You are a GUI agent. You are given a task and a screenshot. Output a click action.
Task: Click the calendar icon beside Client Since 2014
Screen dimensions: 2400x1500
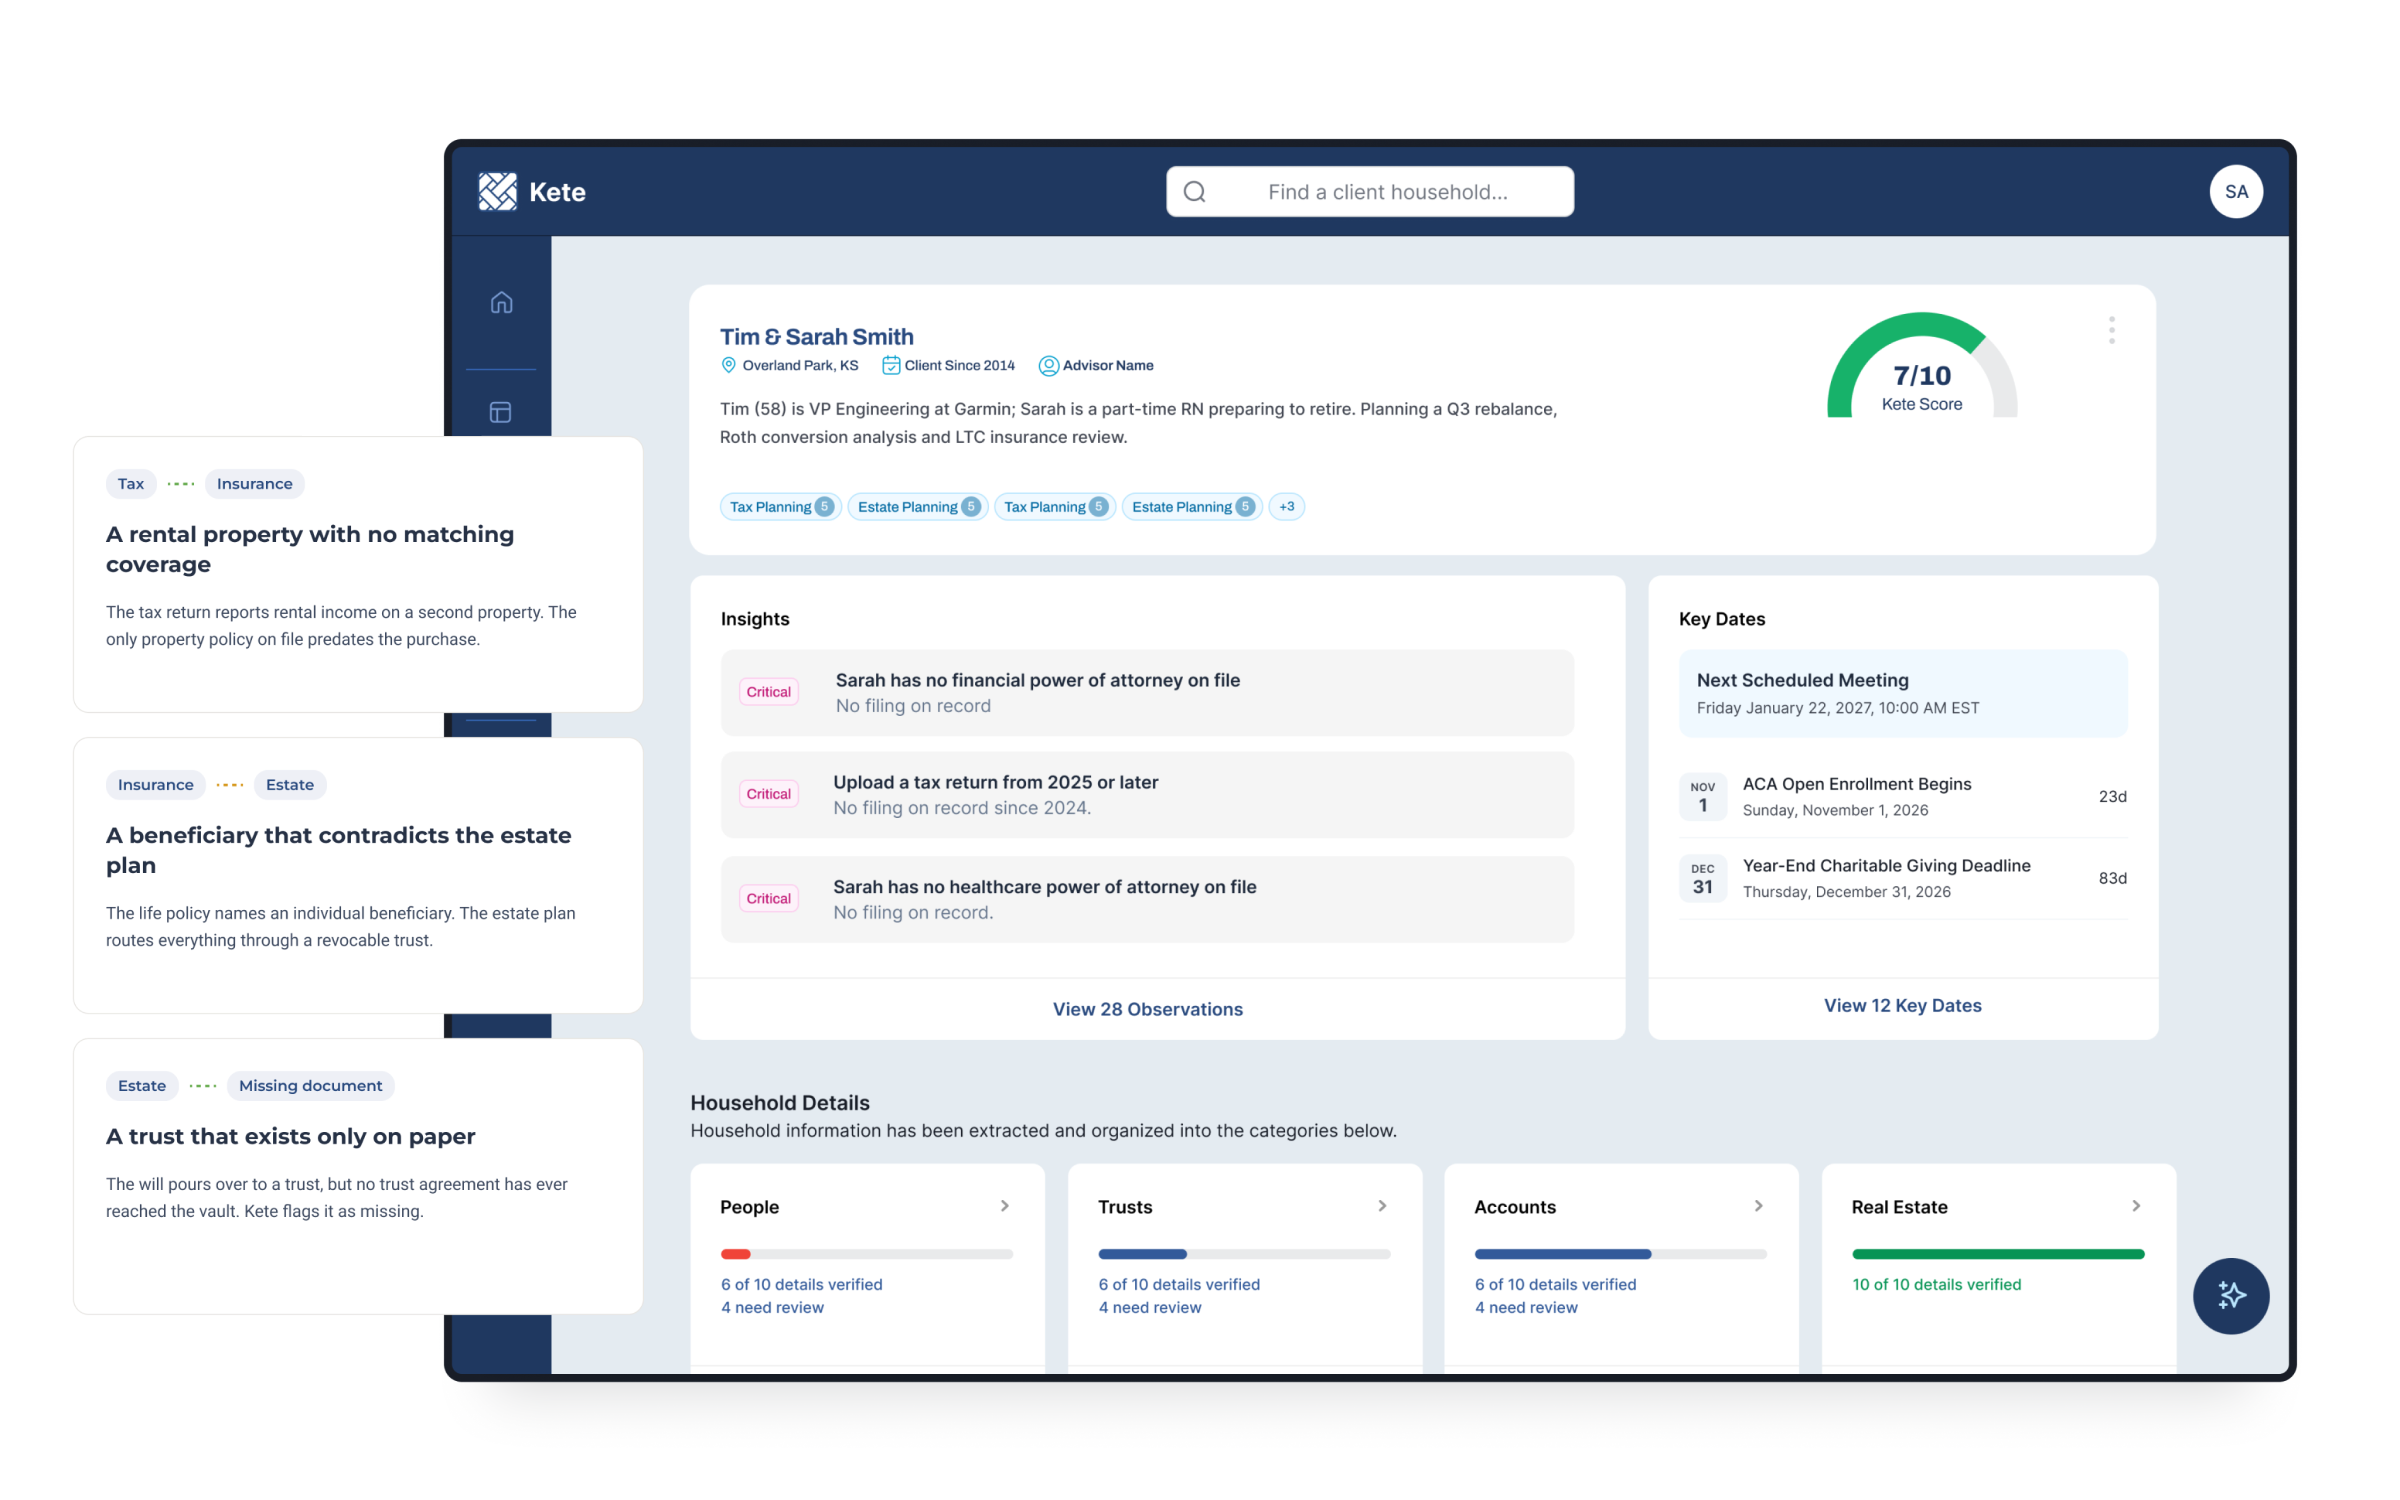[x=890, y=365]
